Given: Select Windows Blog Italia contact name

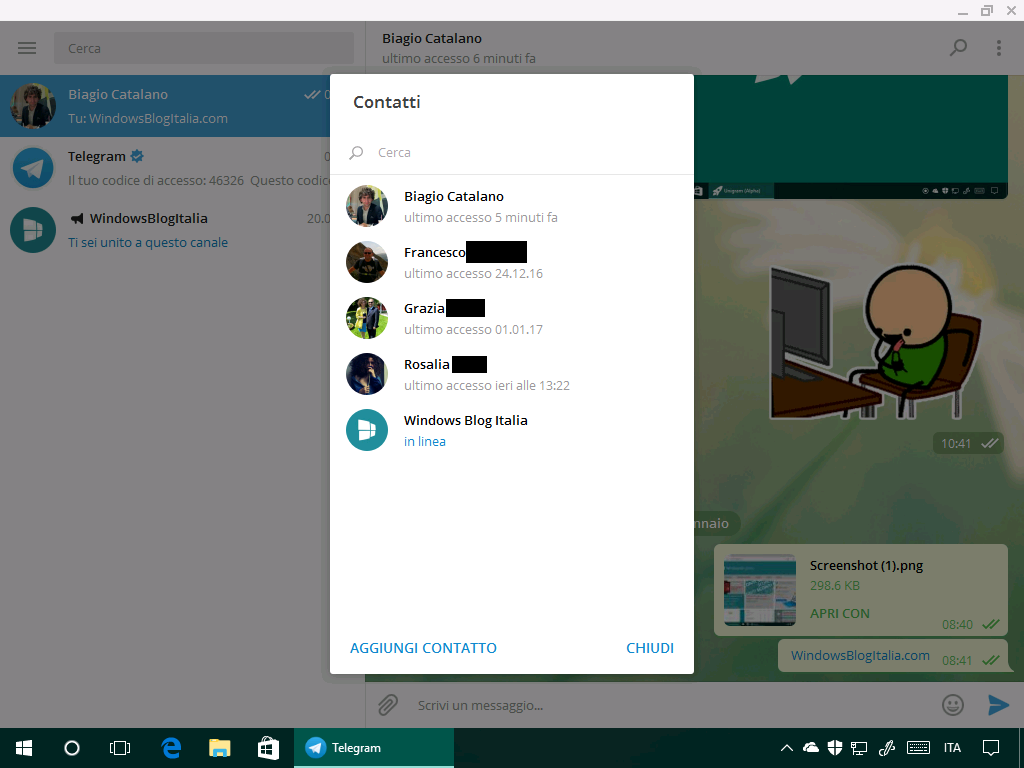Looking at the screenshot, I should (466, 421).
